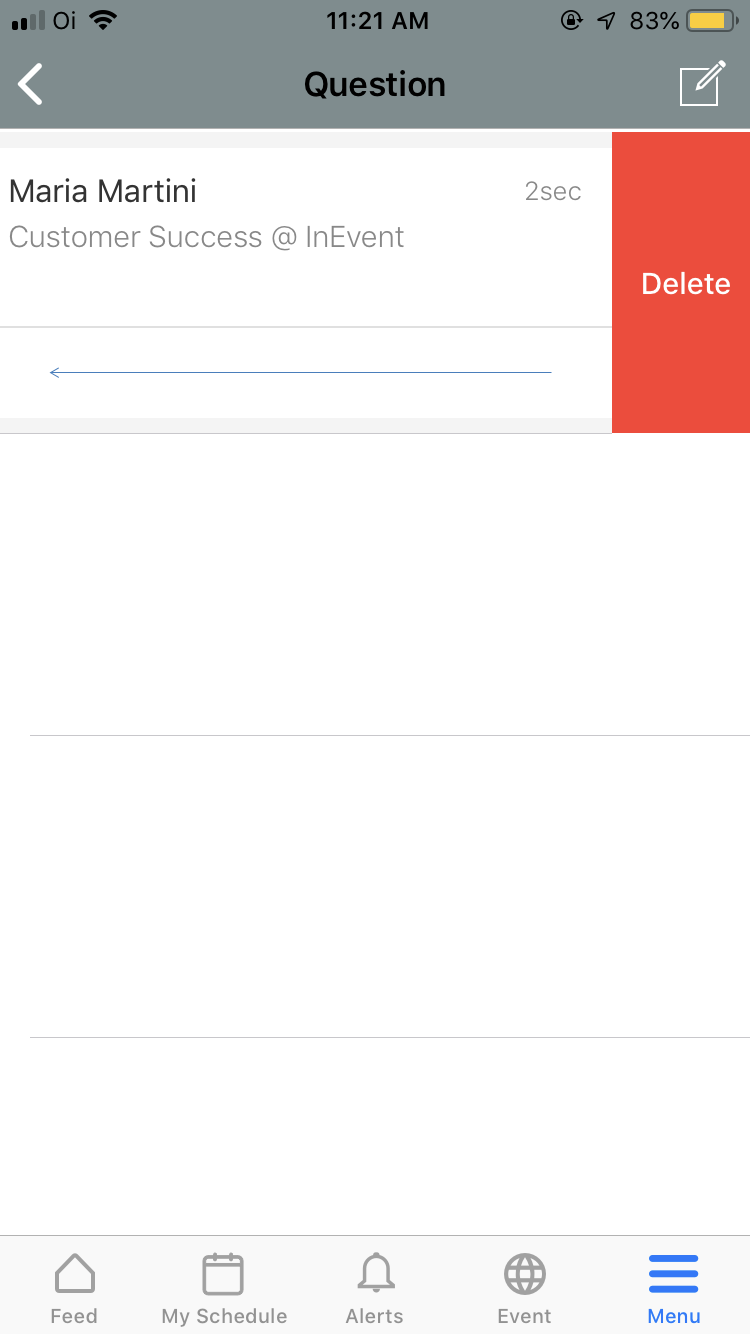Select Maria Martini name in question
This screenshot has height=1334, width=750.
tap(103, 191)
